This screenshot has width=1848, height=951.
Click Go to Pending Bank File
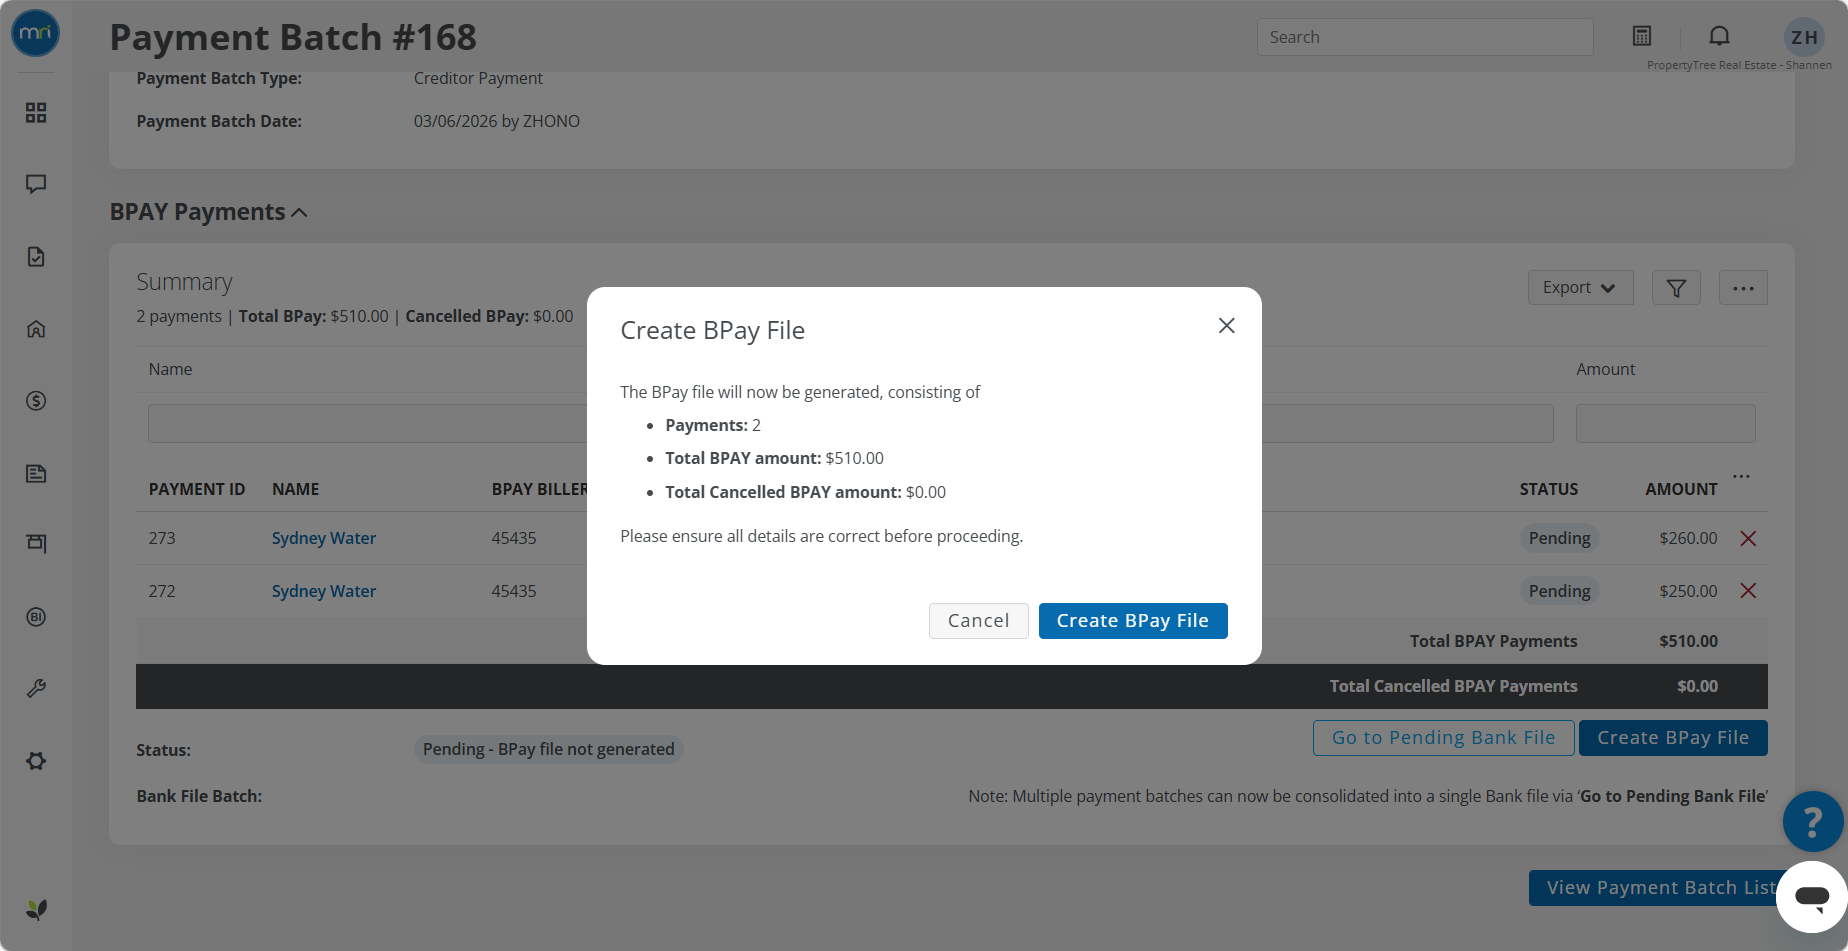(x=1443, y=738)
